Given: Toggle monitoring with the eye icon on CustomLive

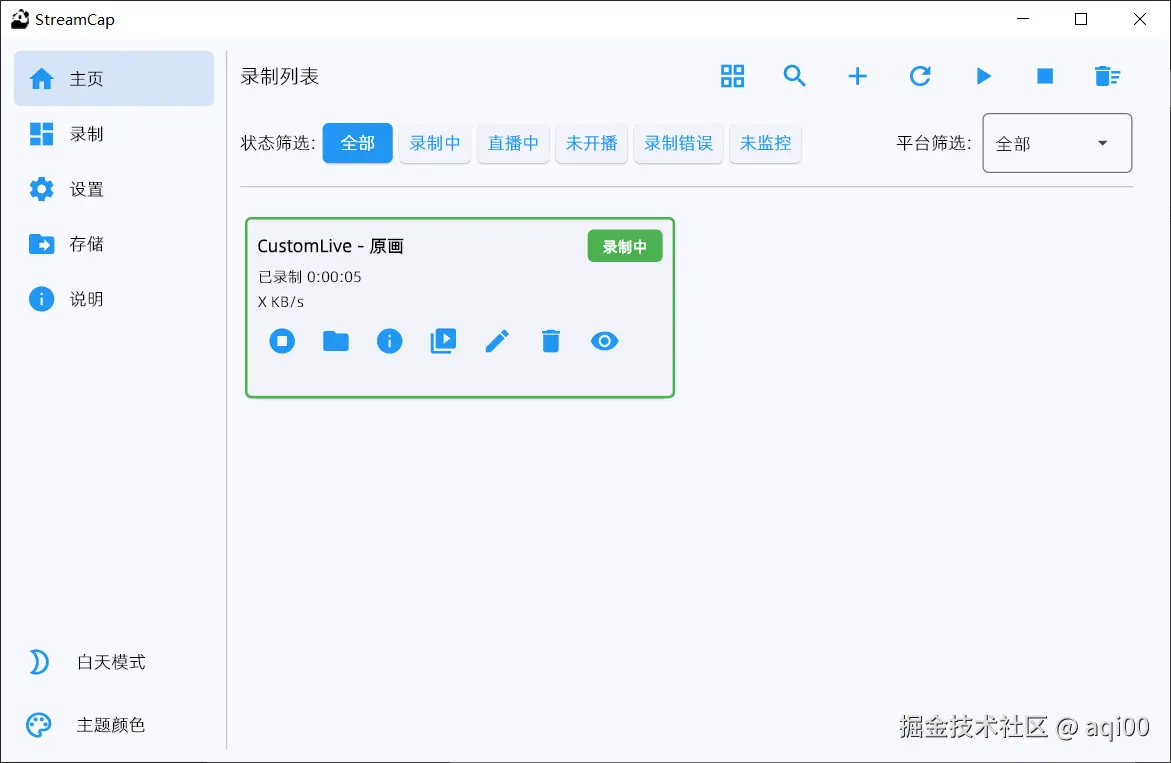Looking at the screenshot, I should 605,341.
